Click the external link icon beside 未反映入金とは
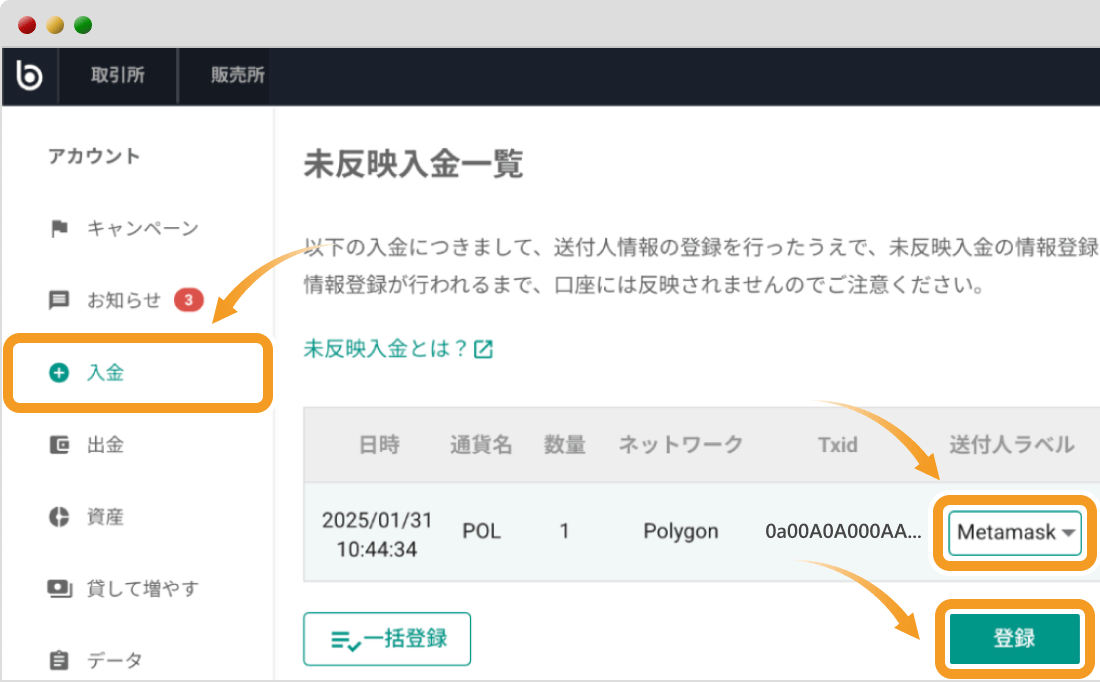1100x682 pixels. point(483,349)
